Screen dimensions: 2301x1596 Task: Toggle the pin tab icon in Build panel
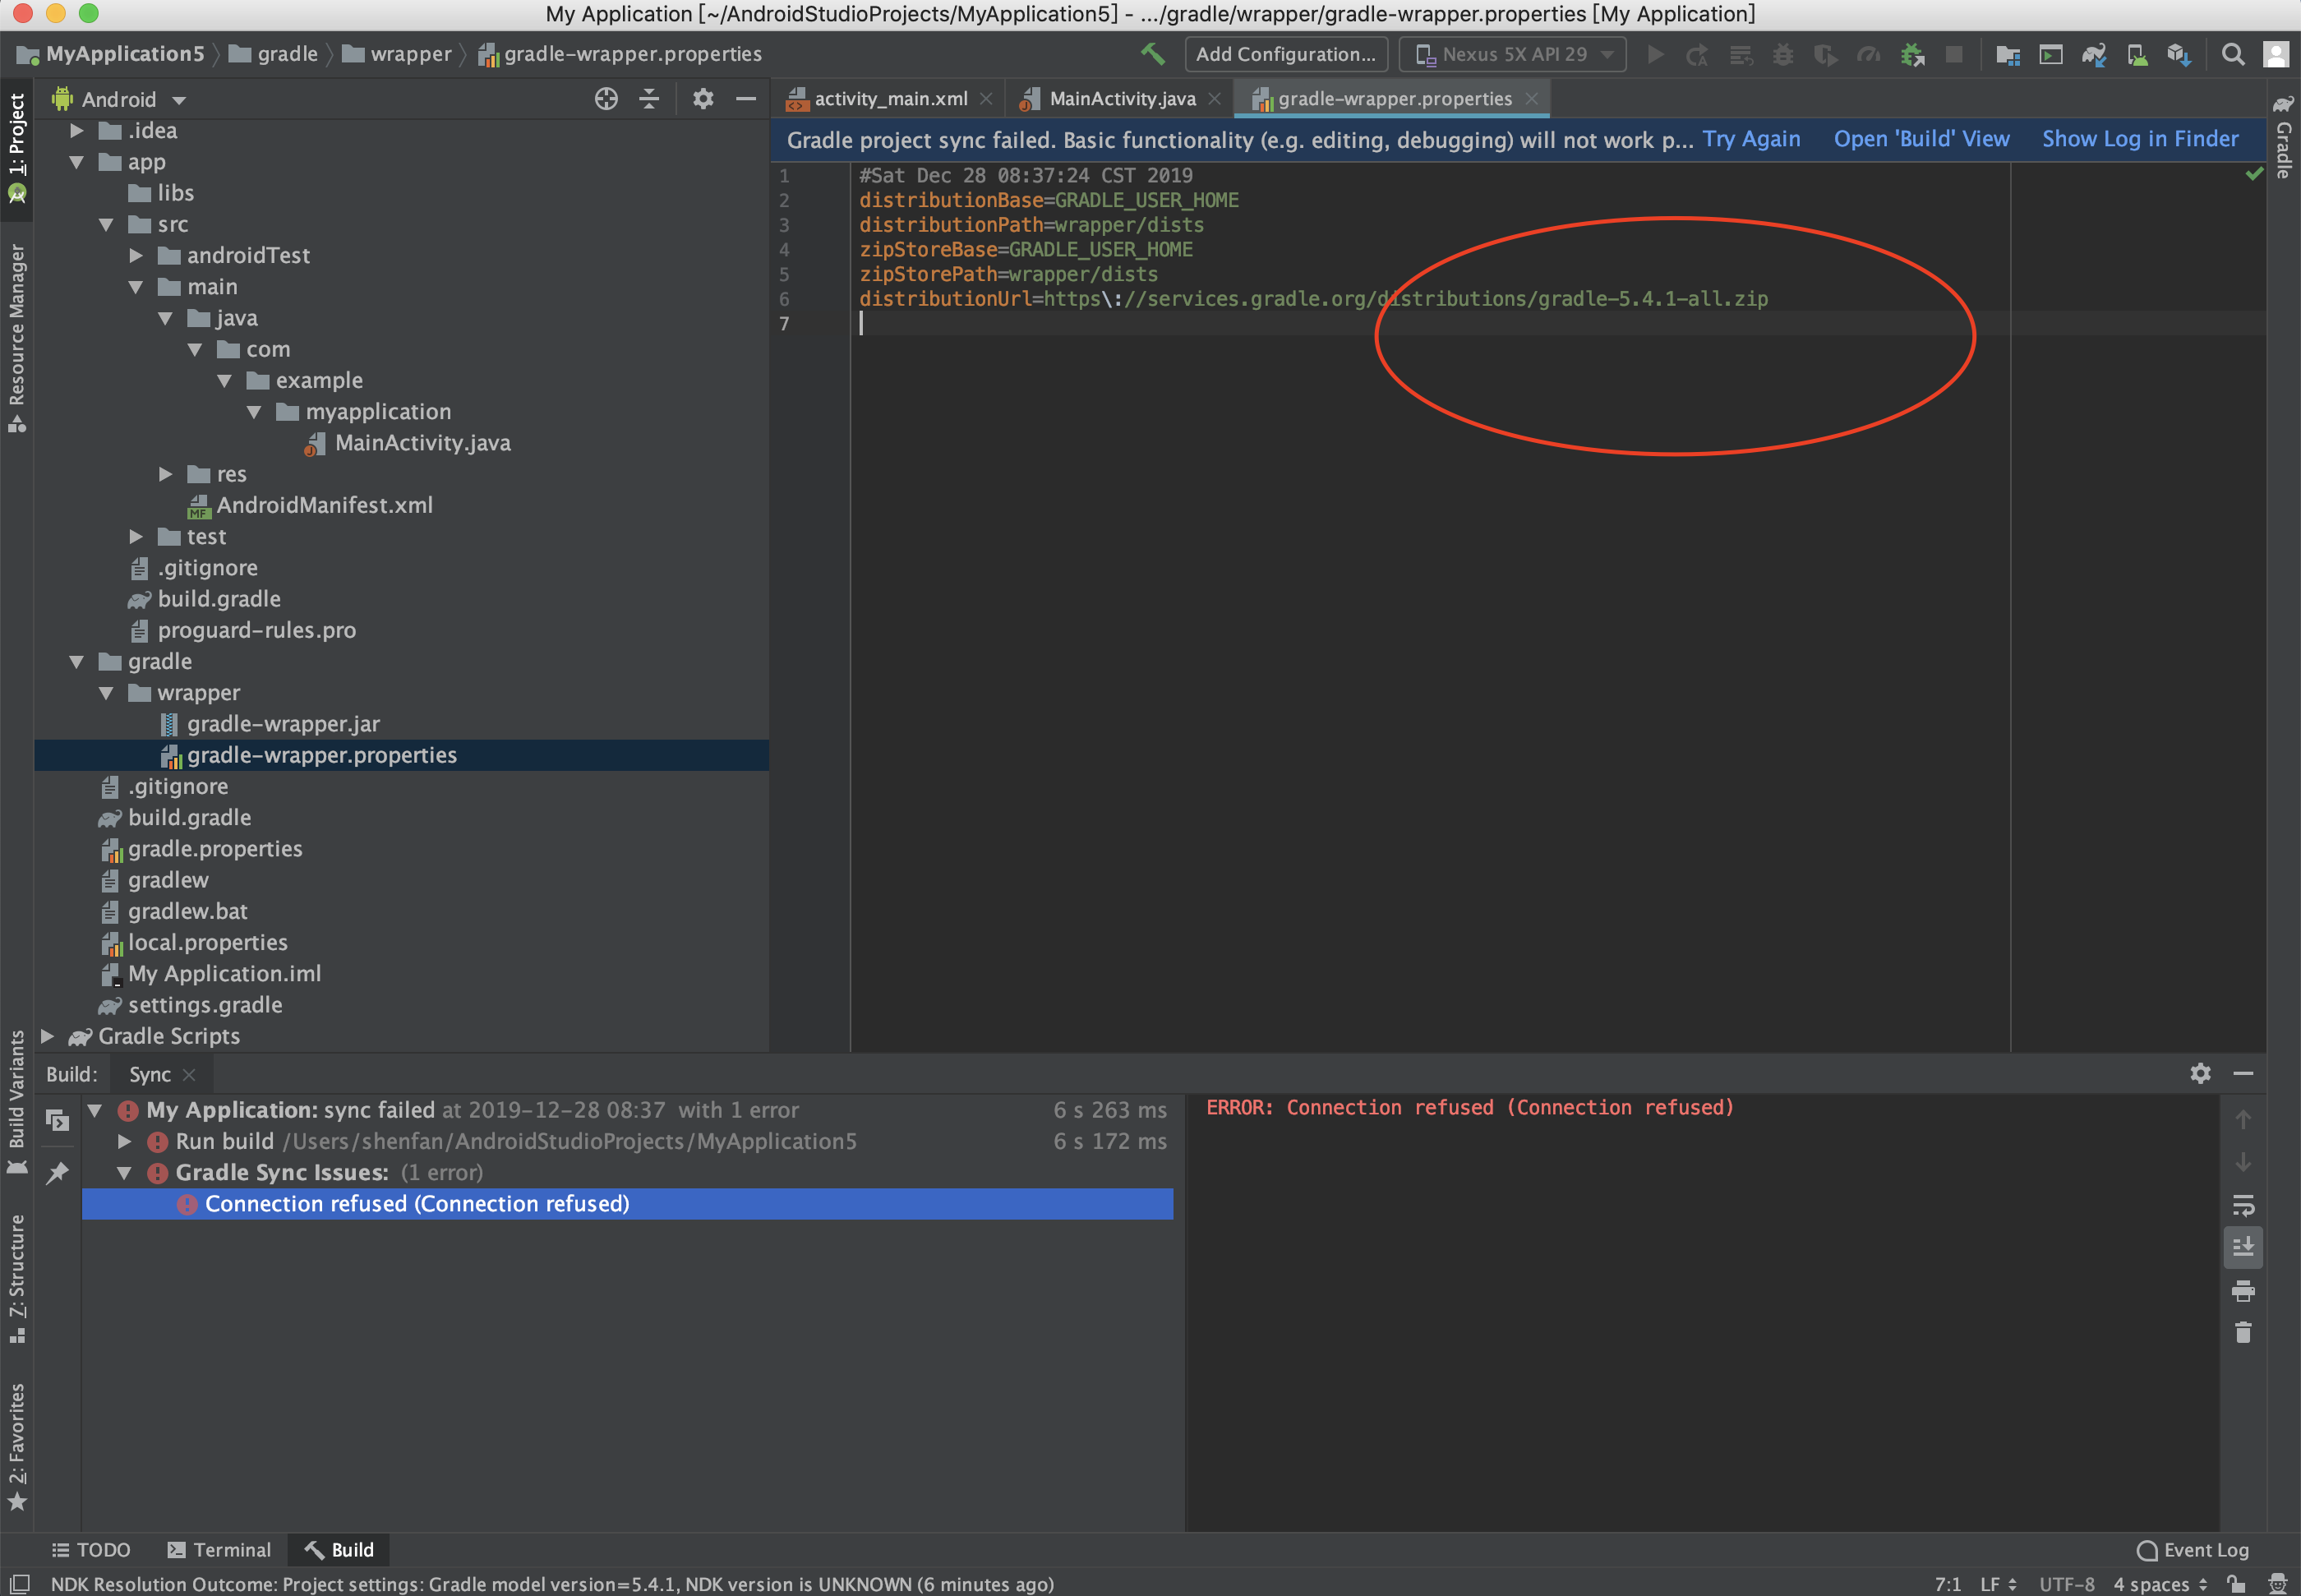tap(58, 1172)
